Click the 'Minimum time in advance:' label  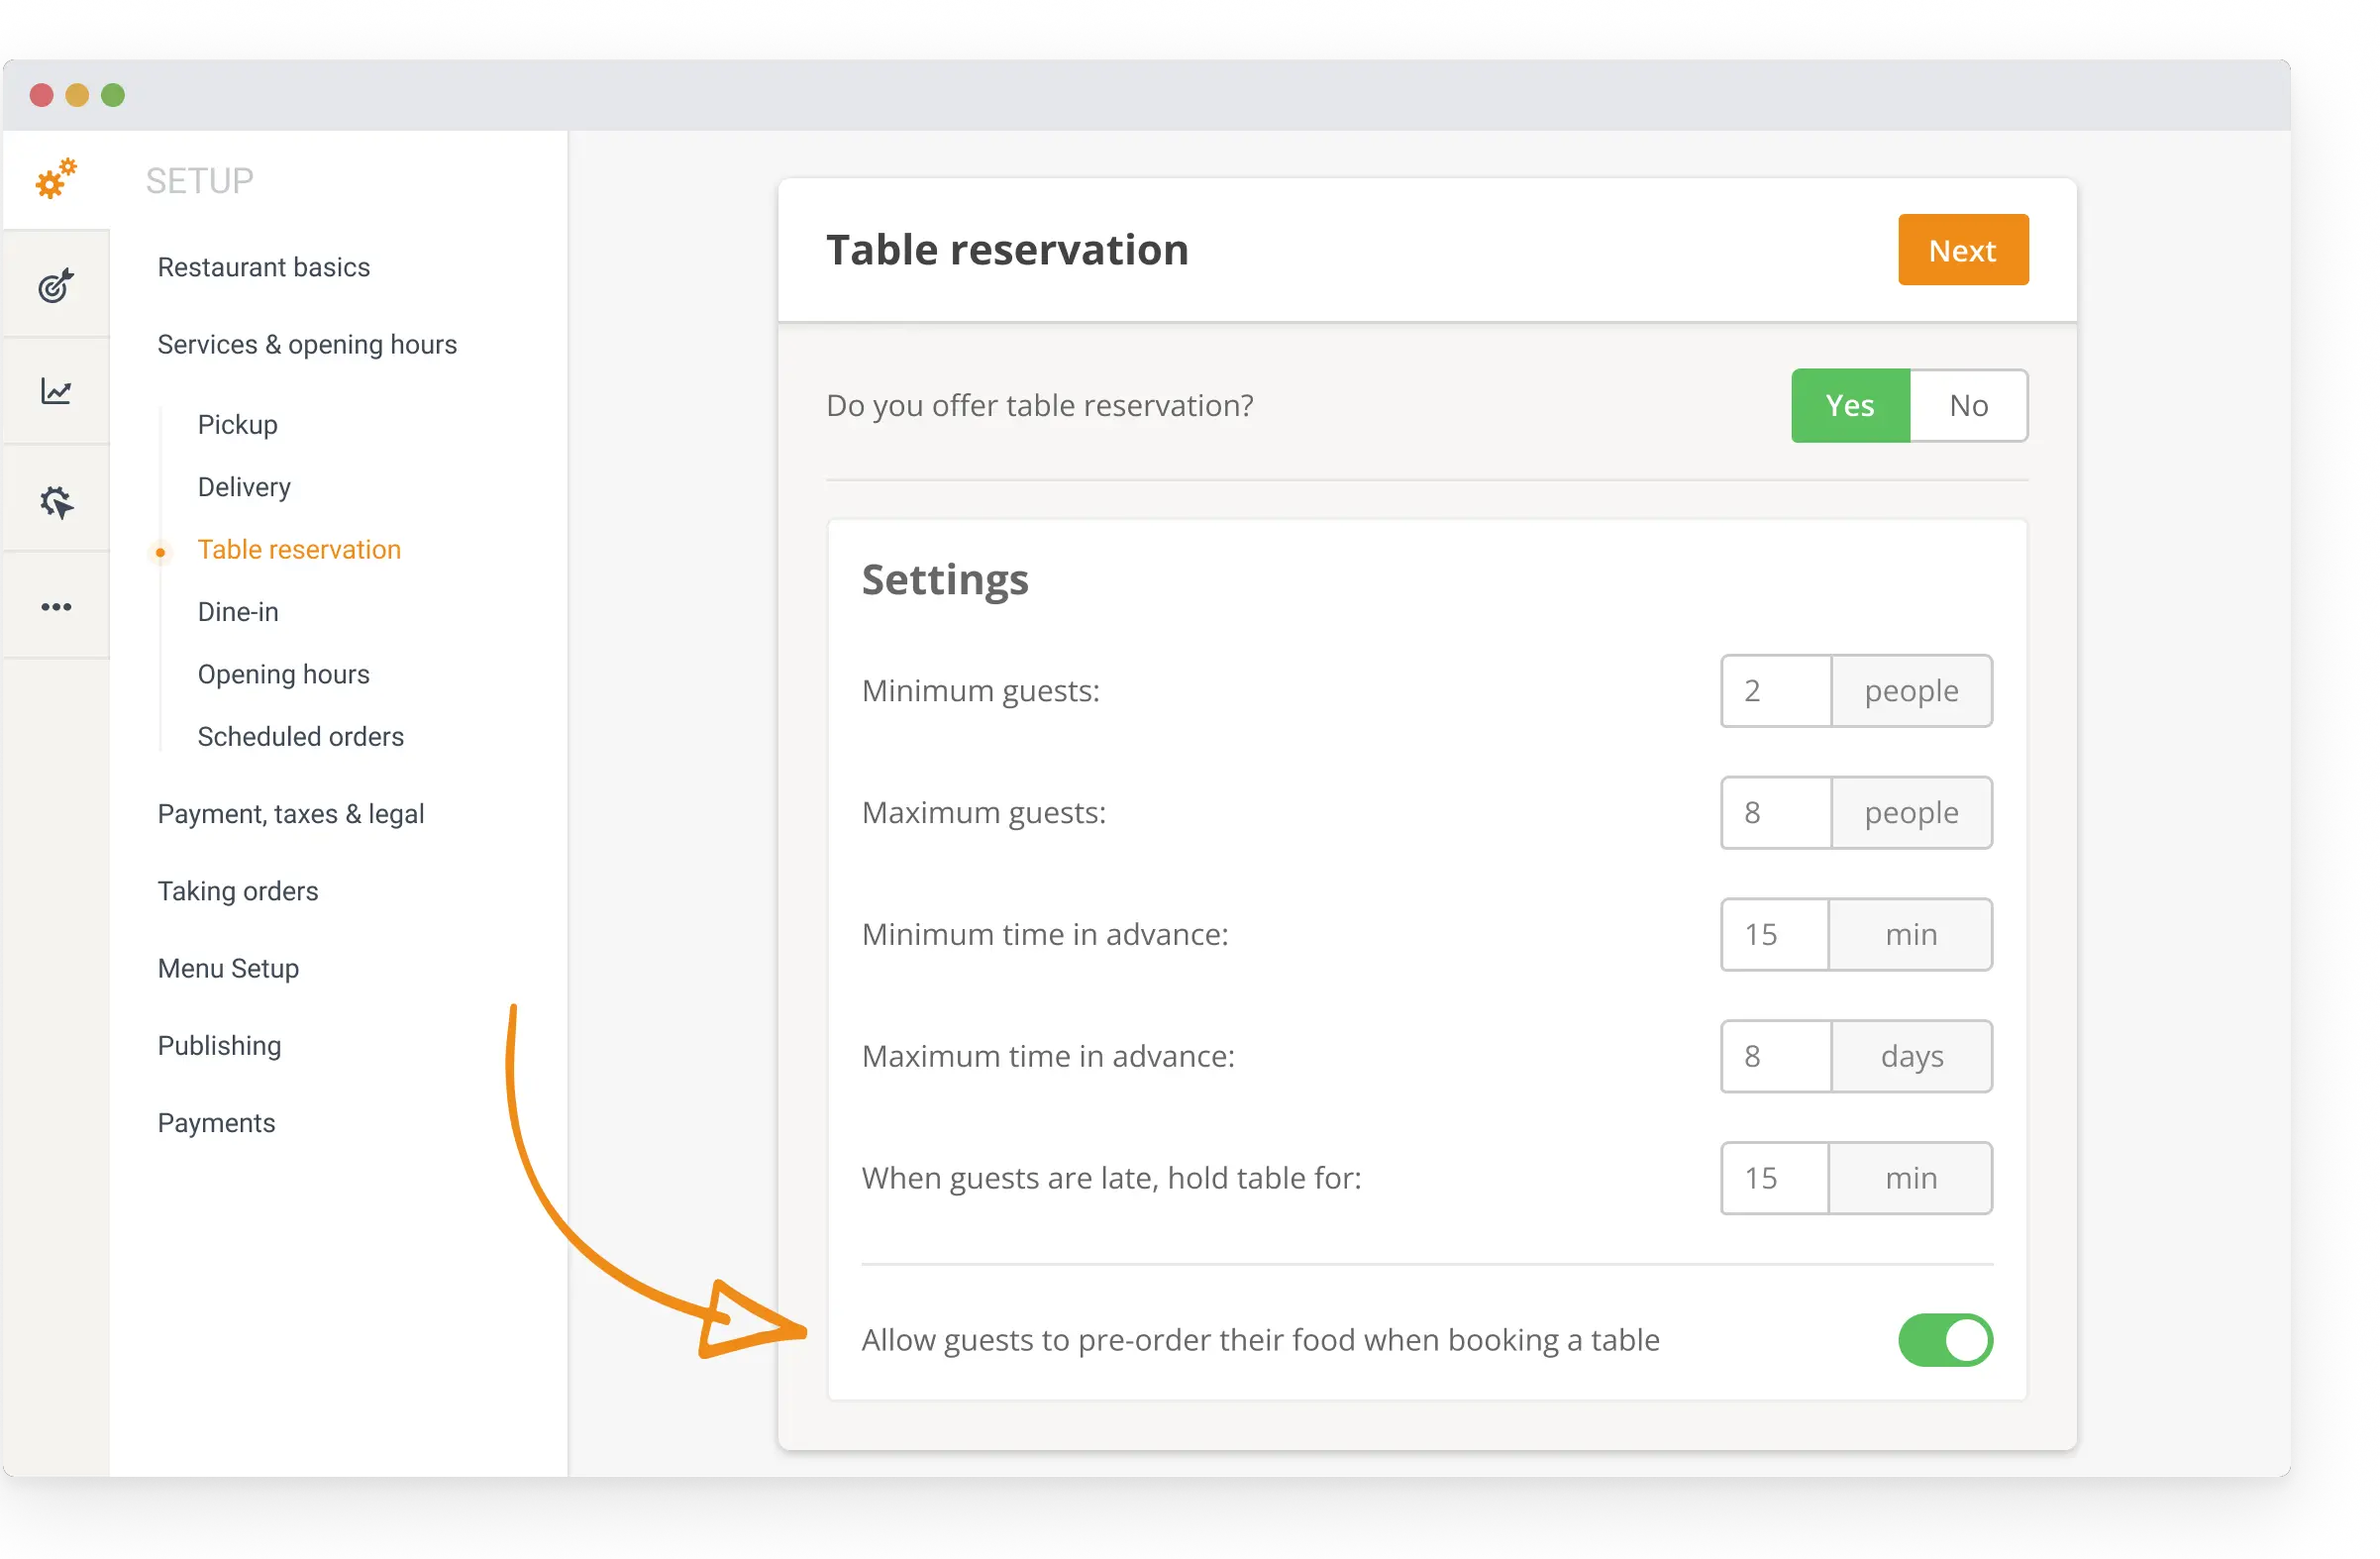tap(1045, 934)
